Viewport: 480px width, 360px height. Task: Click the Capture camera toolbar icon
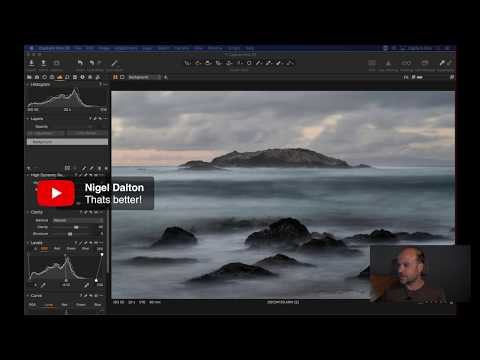(x=56, y=63)
